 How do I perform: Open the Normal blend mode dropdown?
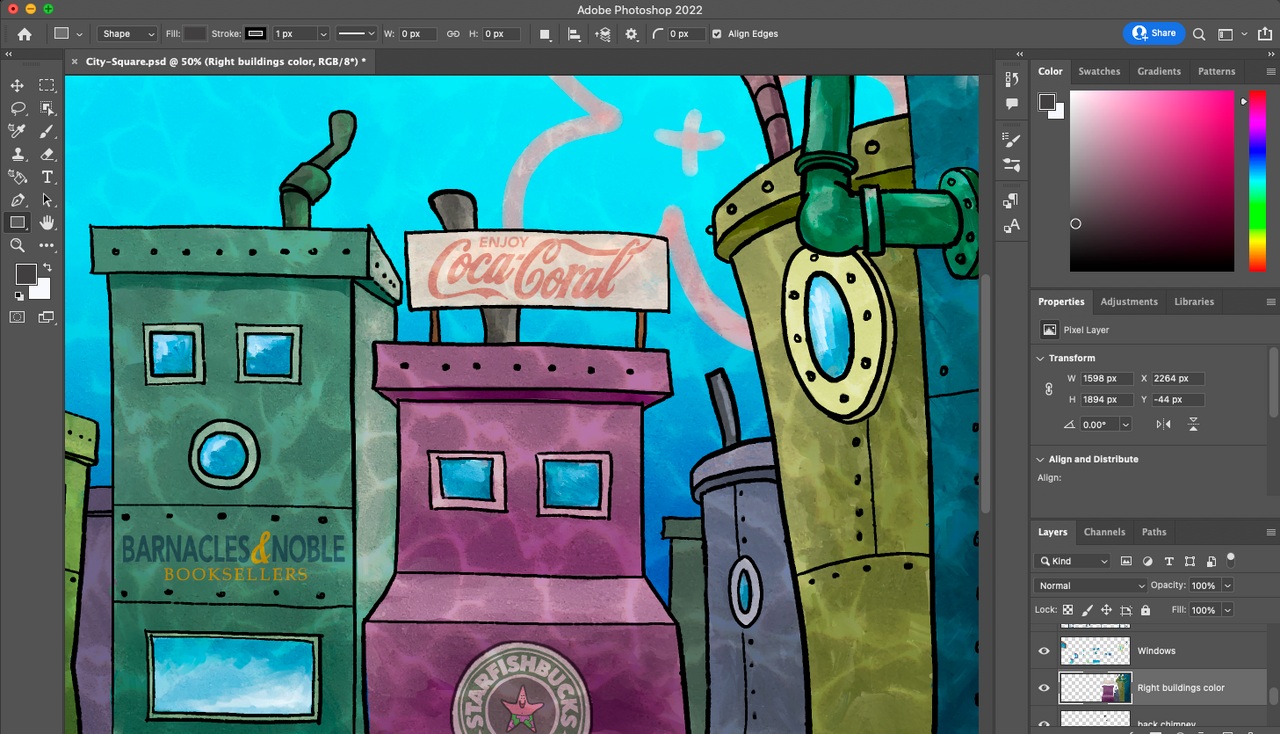click(x=1090, y=586)
